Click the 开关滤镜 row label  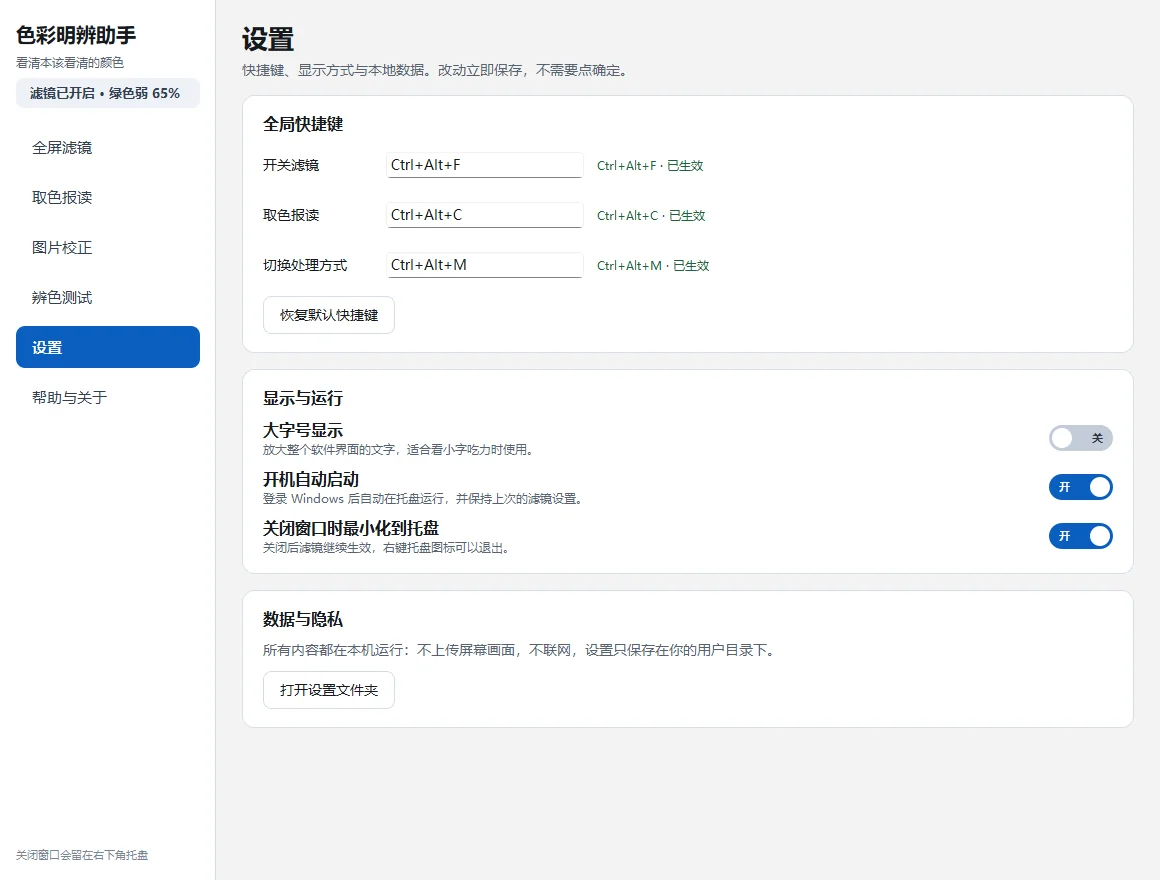pyautogui.click(x=291, y=165)
